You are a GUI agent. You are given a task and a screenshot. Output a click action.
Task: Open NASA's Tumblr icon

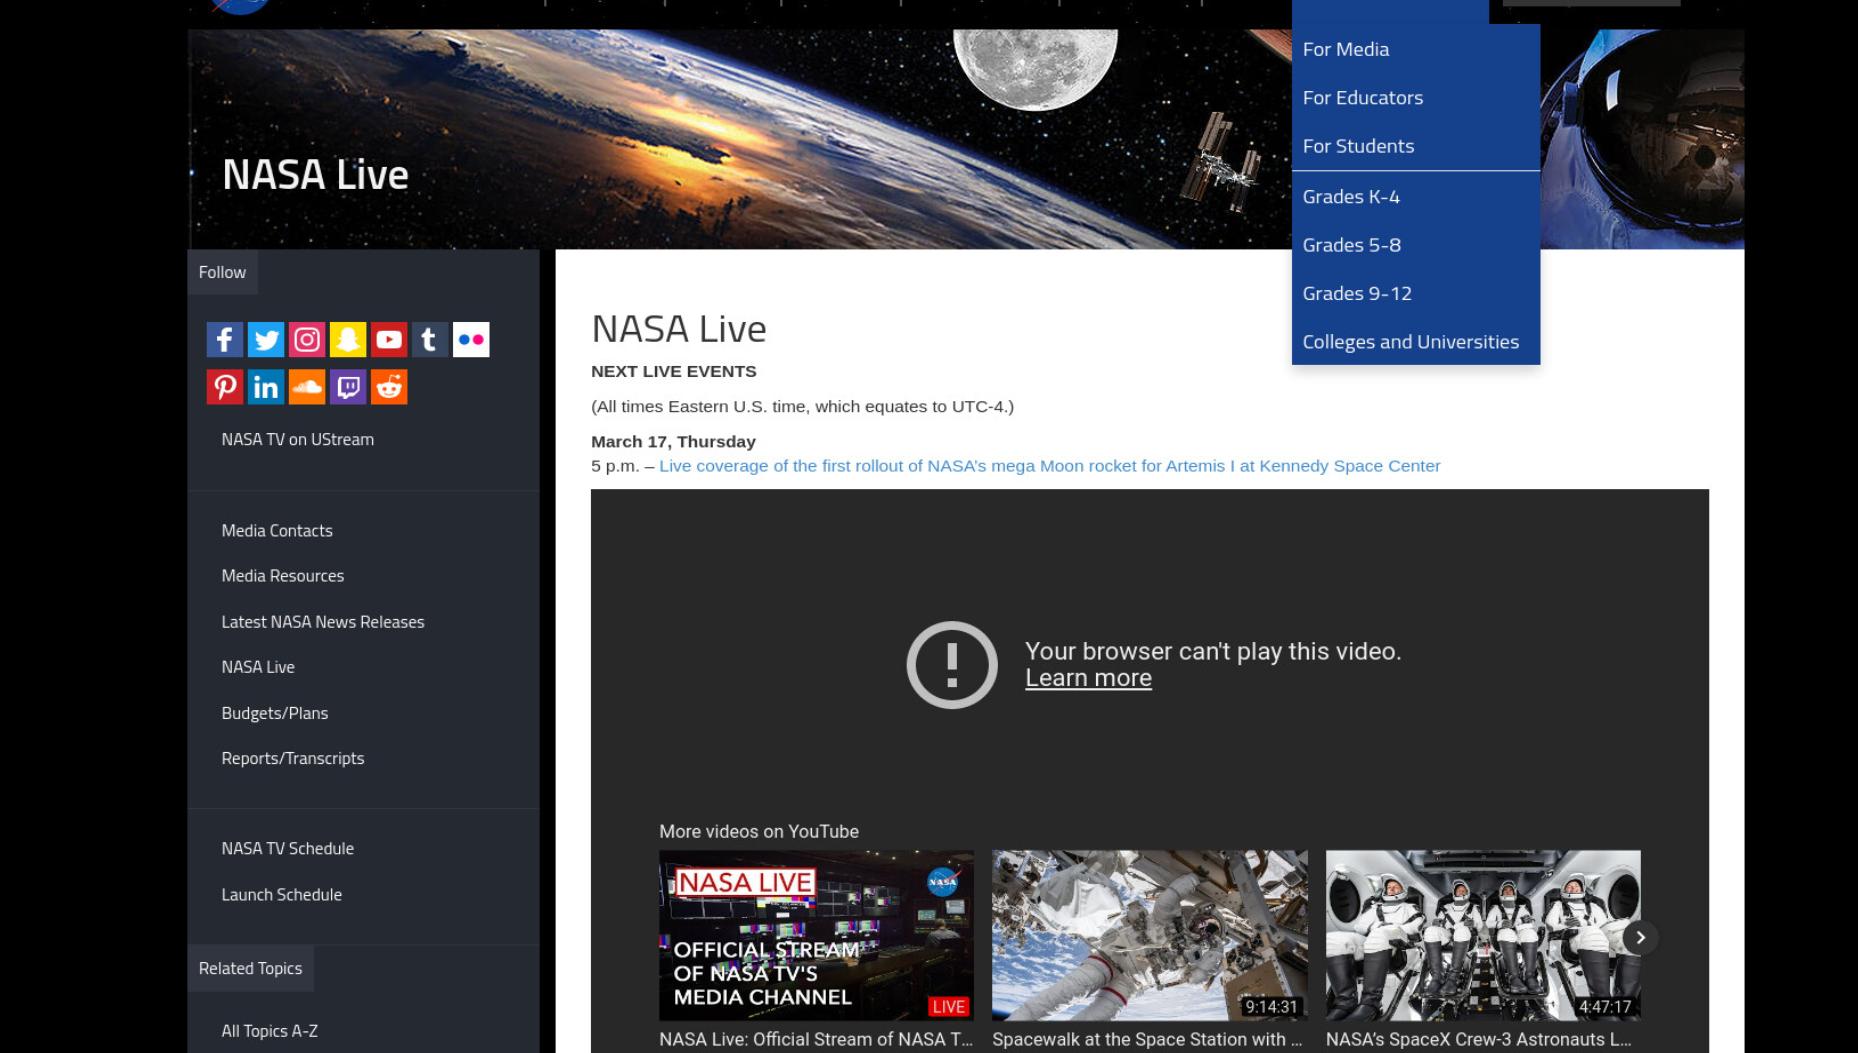click(x=430, y=340)
